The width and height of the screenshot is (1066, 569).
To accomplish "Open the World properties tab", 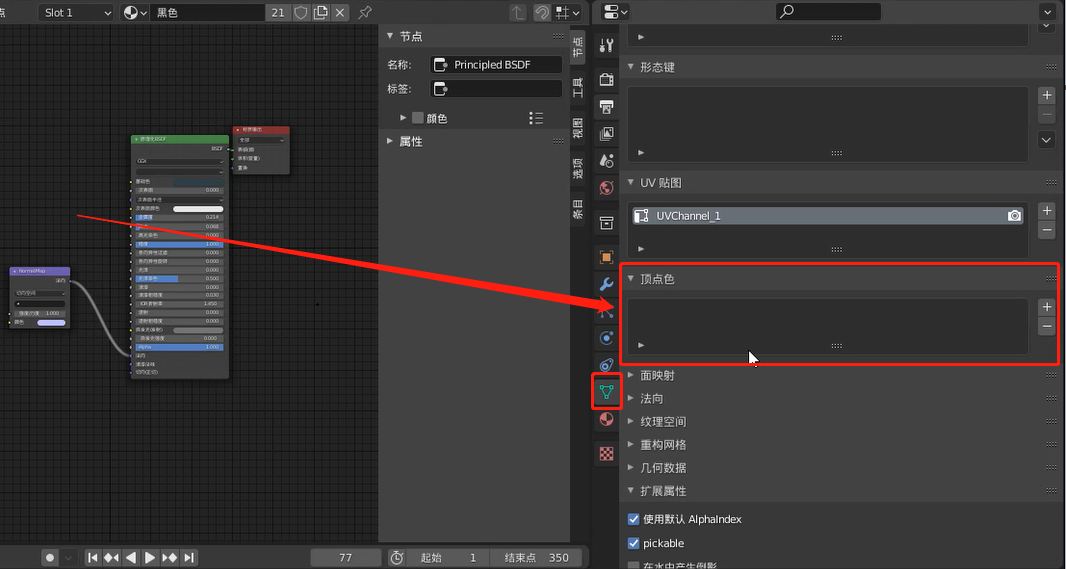I will tap(606, 188).
